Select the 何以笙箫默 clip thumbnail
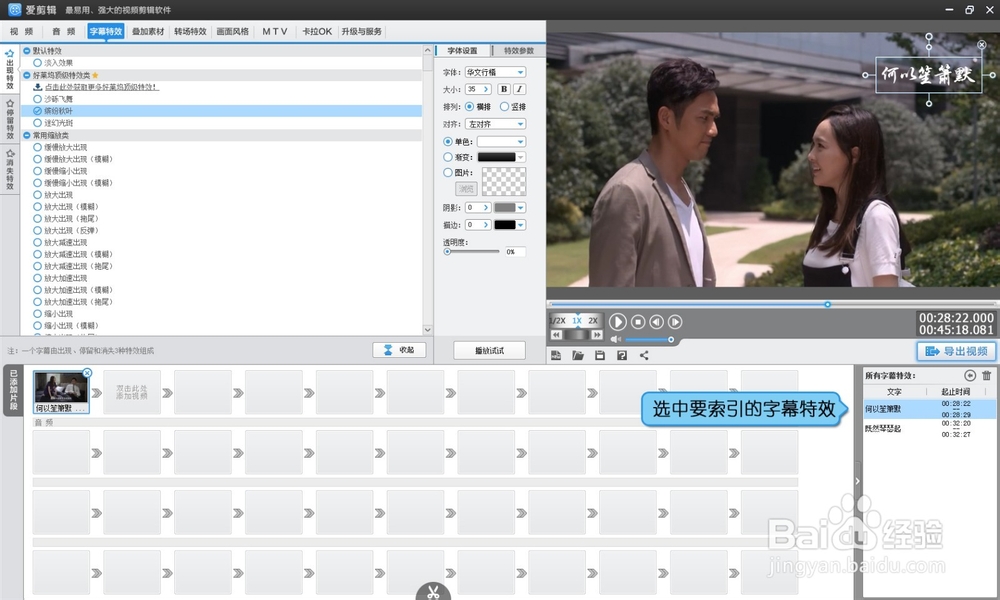 tap(61, 391)
